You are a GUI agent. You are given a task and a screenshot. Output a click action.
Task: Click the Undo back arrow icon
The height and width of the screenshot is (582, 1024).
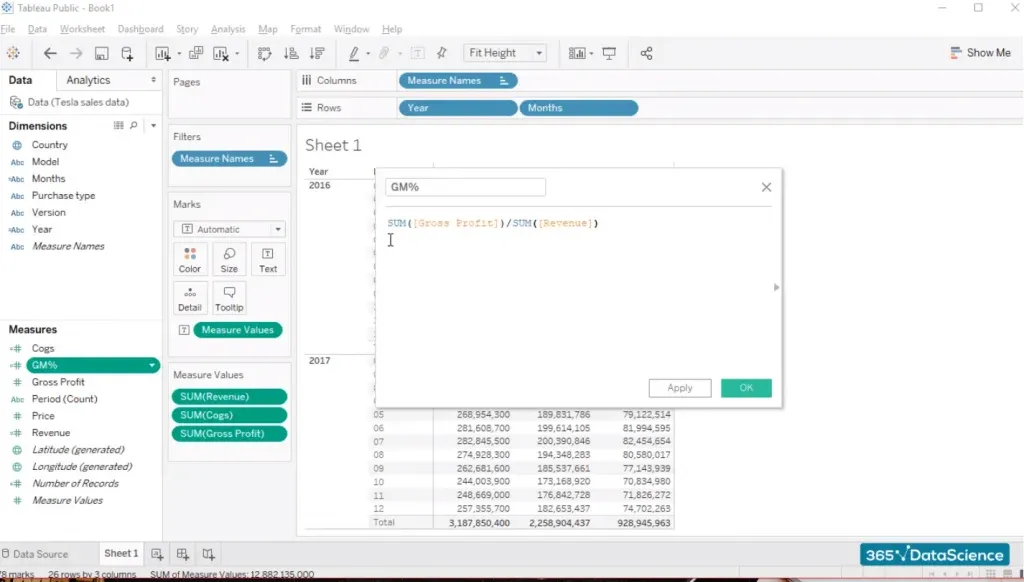click(x=50, y=53)
